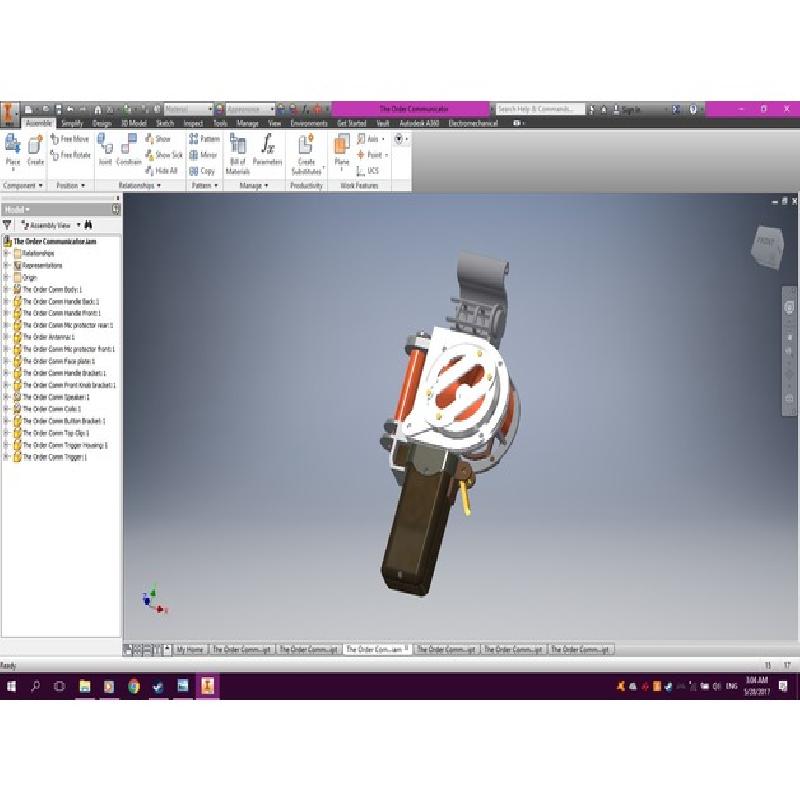The height and width of the screenshot is (800, 800).
Task: Select the Mirror components tool
Action: pos(203,155)
